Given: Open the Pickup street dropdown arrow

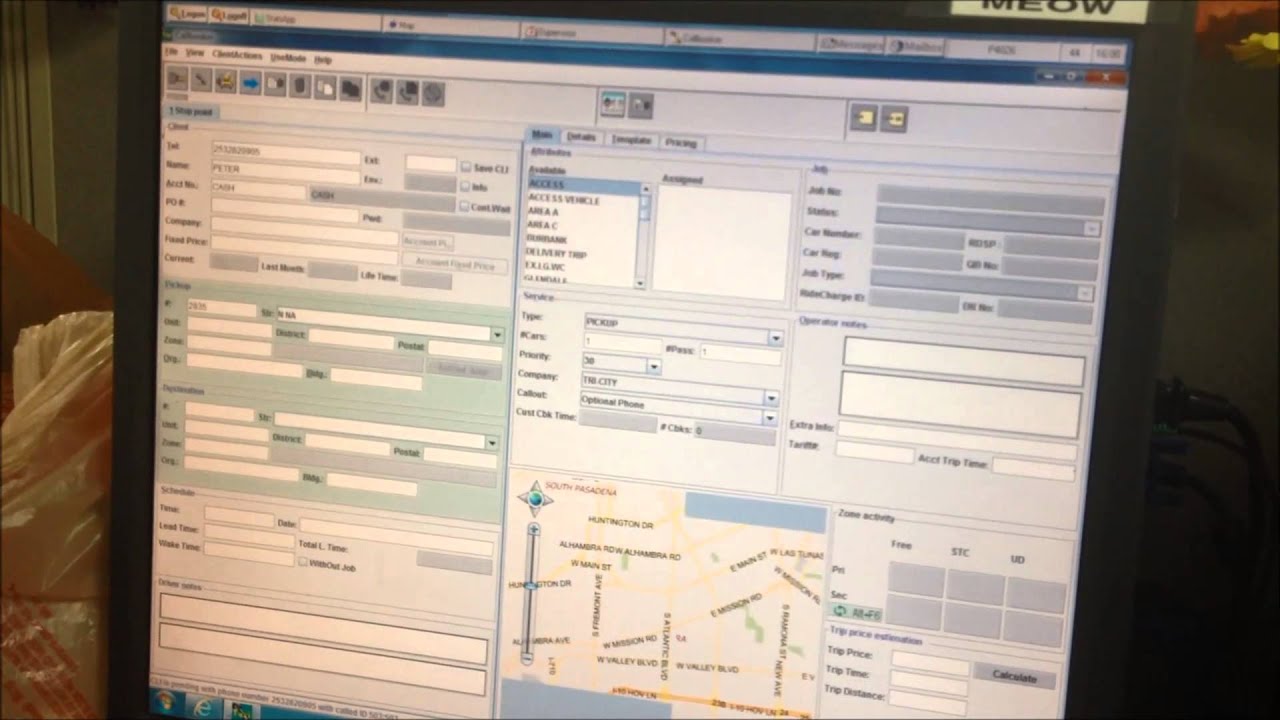Looking at the screenshot, I should point(496,334).
